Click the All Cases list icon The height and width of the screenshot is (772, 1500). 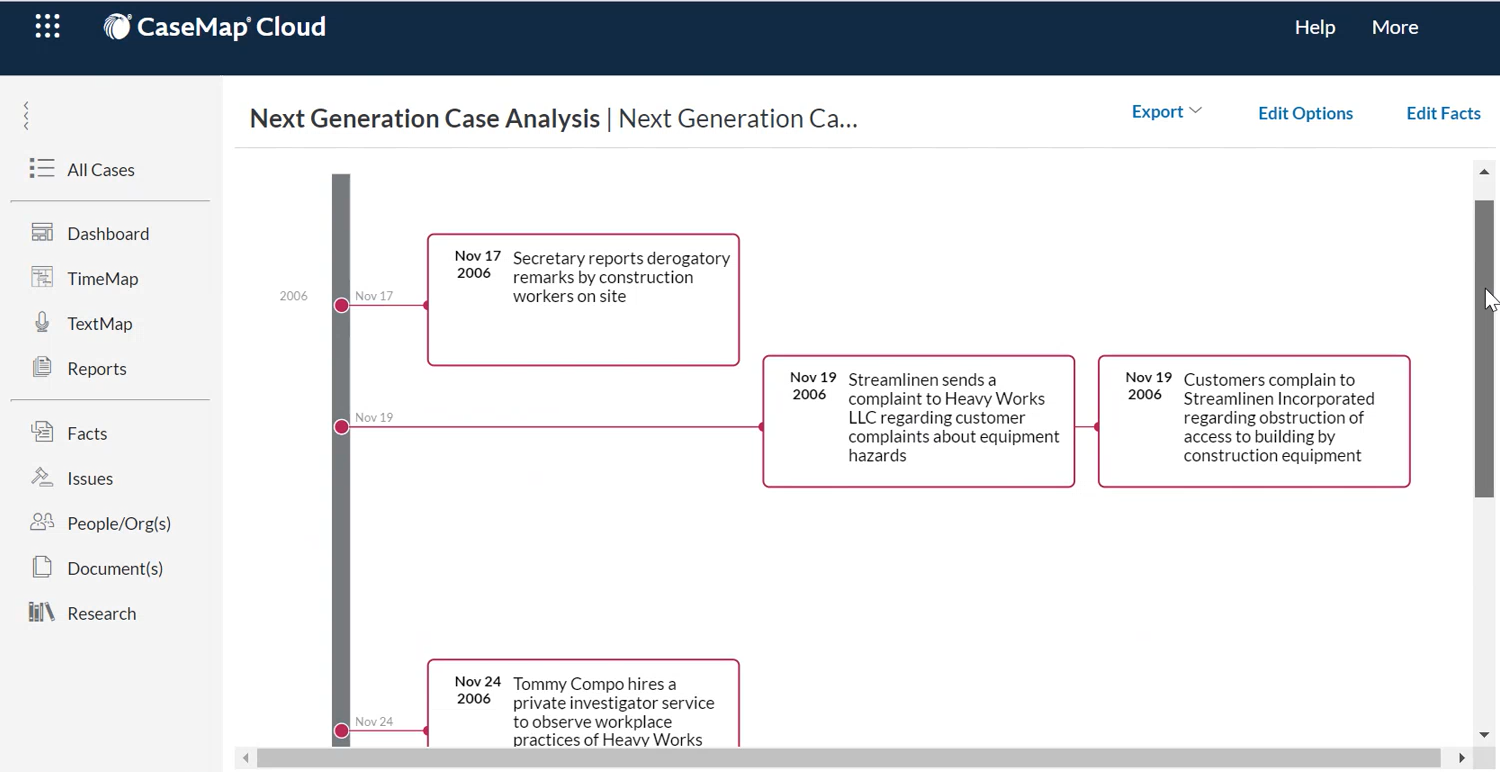[x=42, y=169]
